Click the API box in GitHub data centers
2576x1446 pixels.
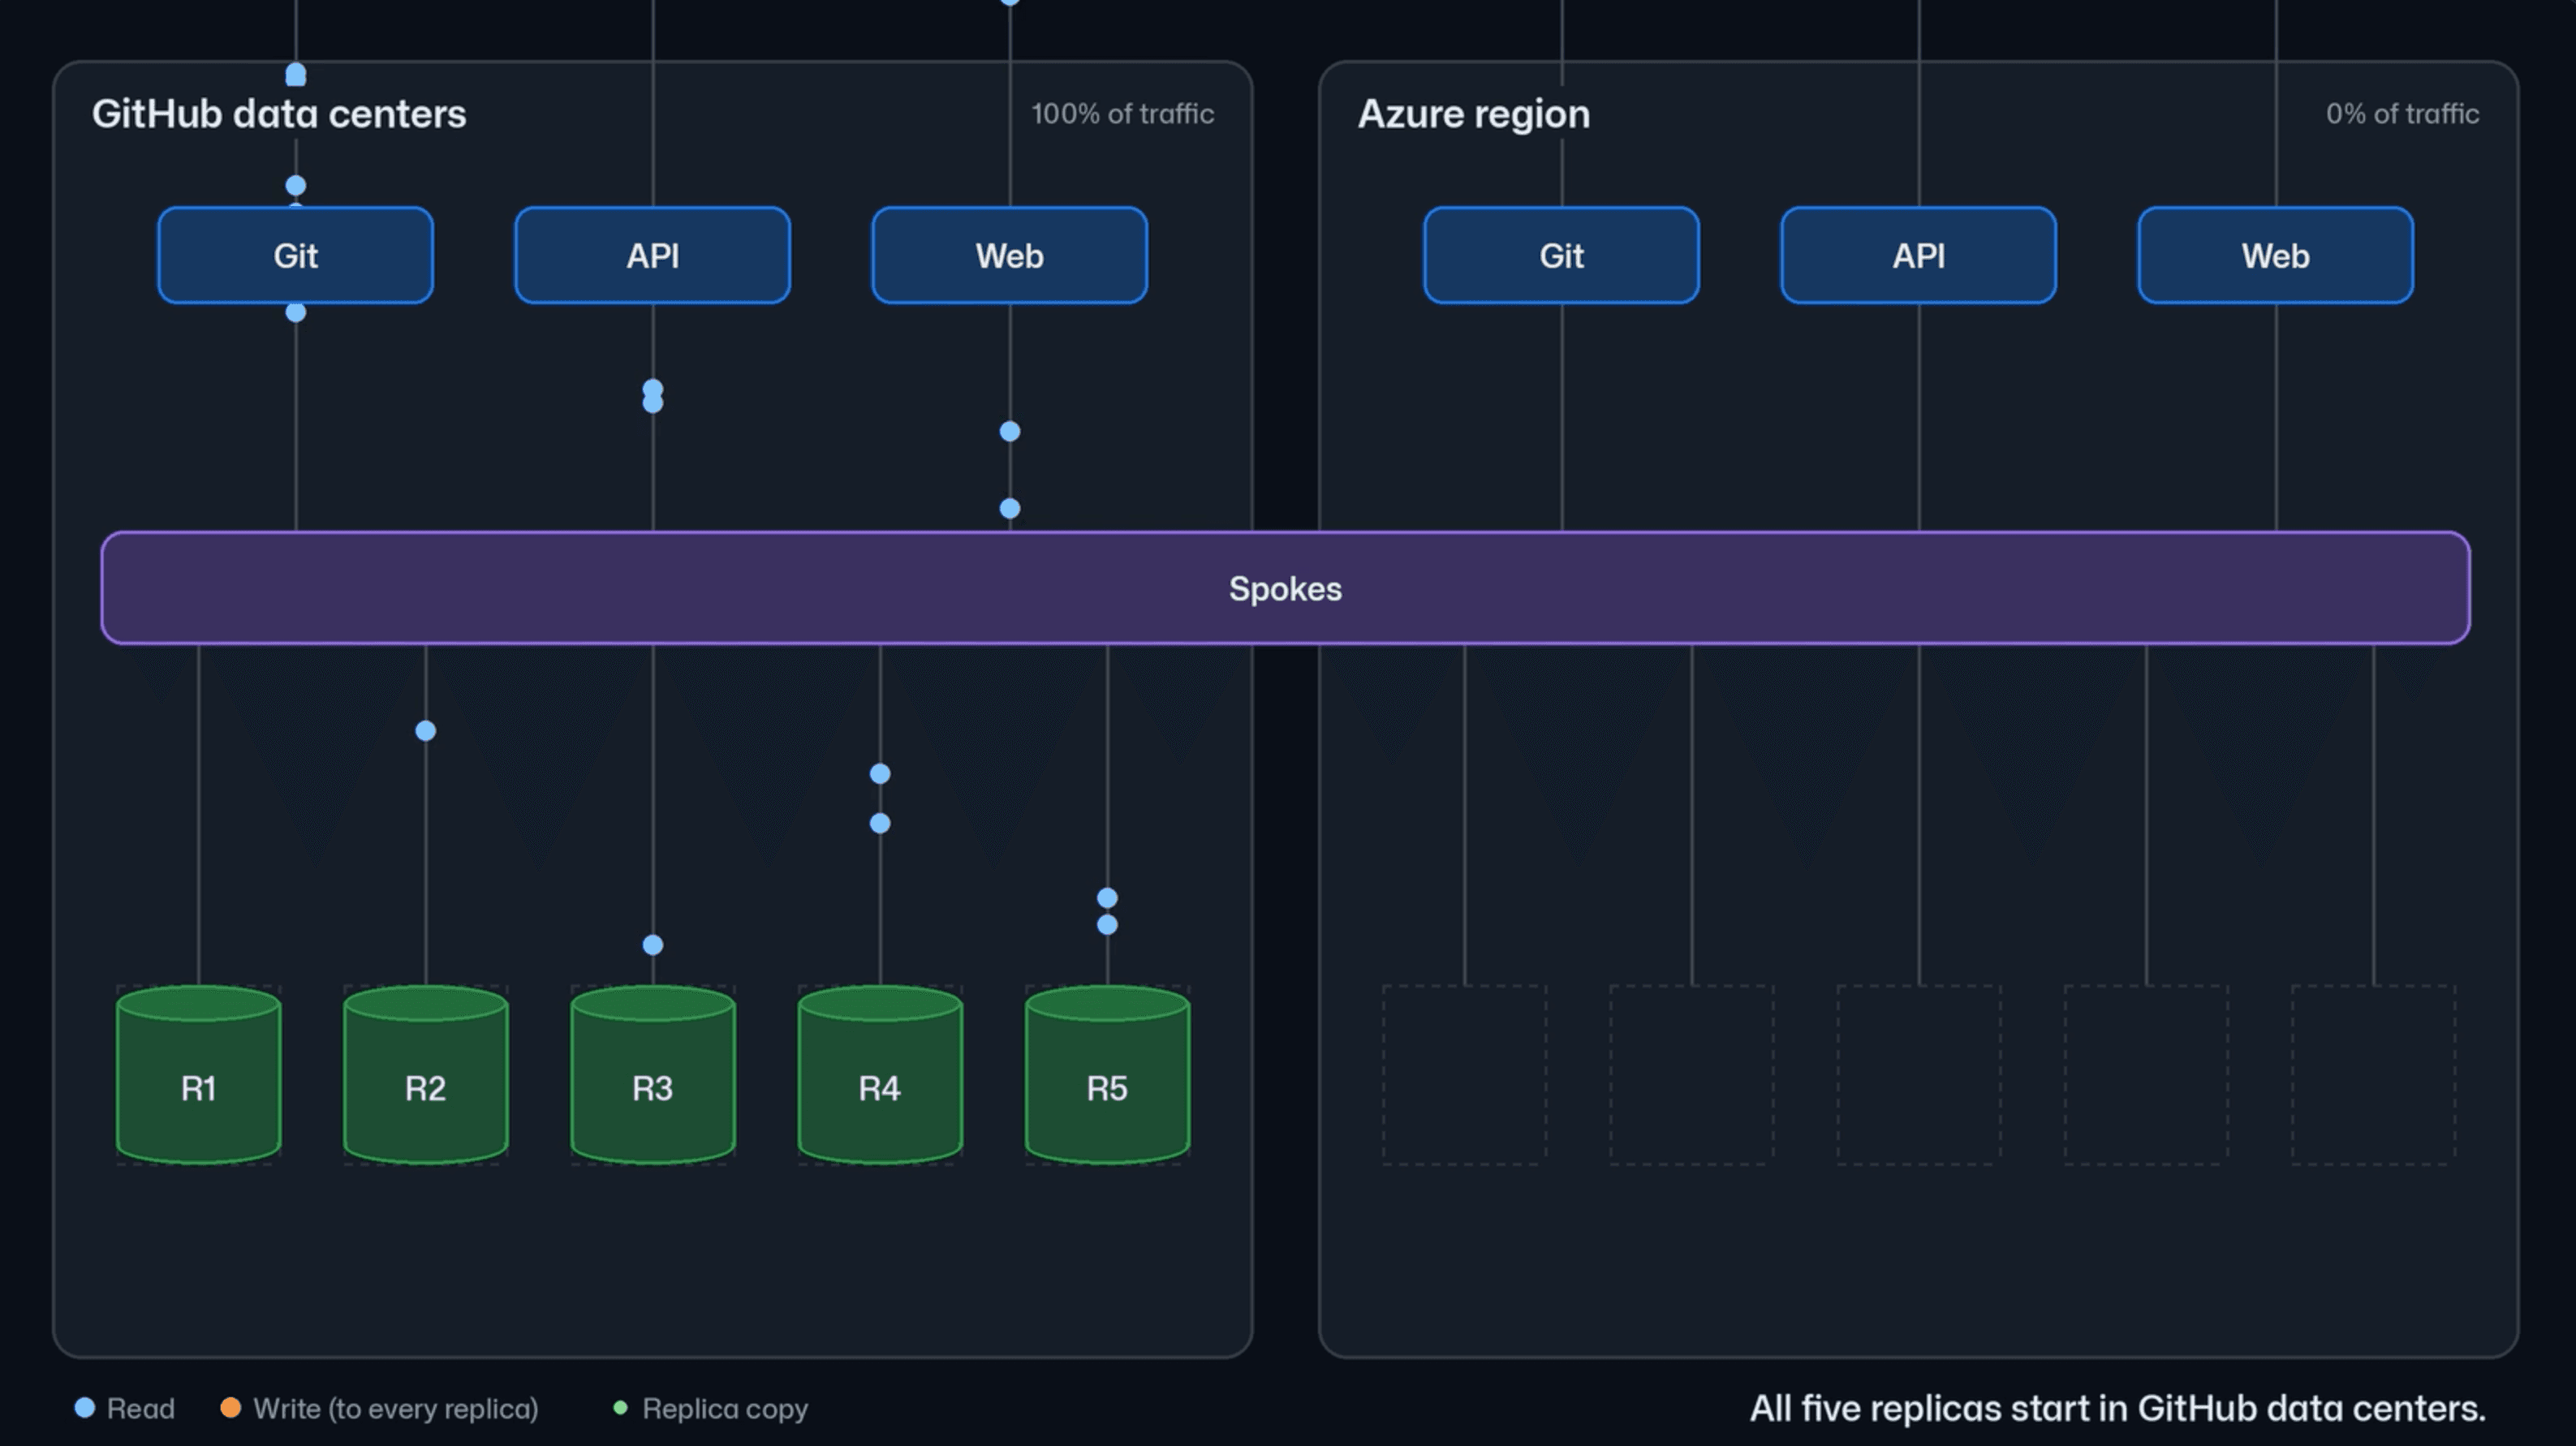click(652, 255)
